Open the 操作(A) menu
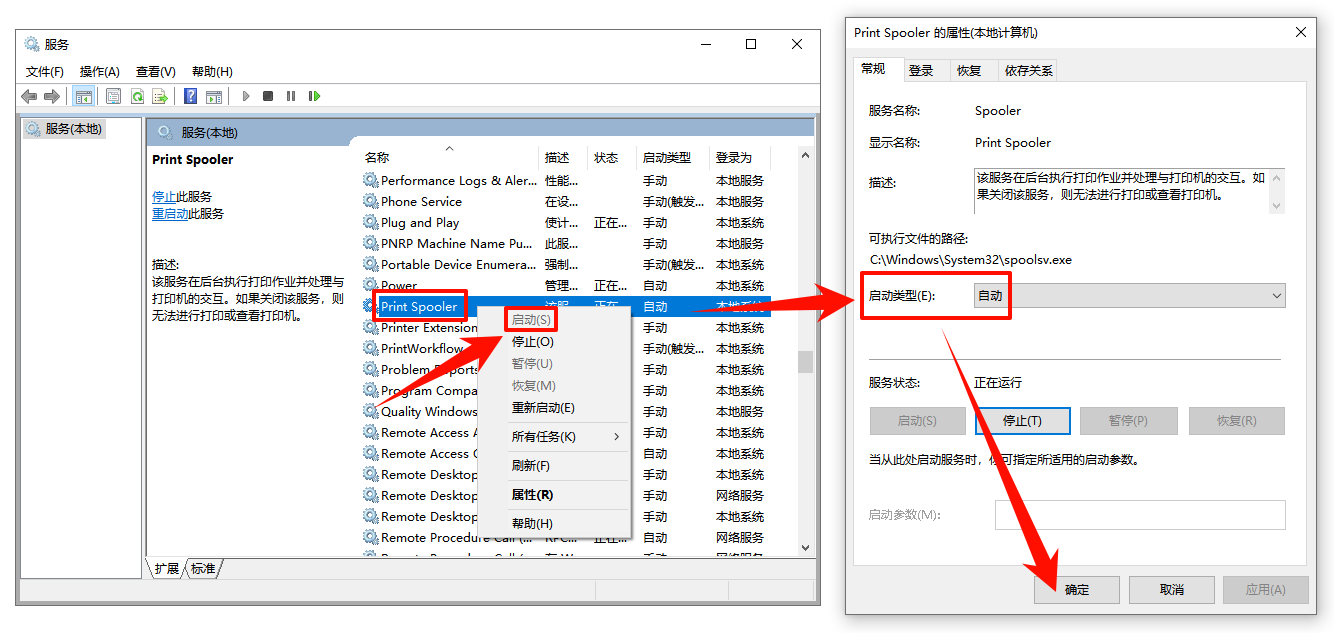The height and width of the screenshot is (633, 1334). [100, 71]
